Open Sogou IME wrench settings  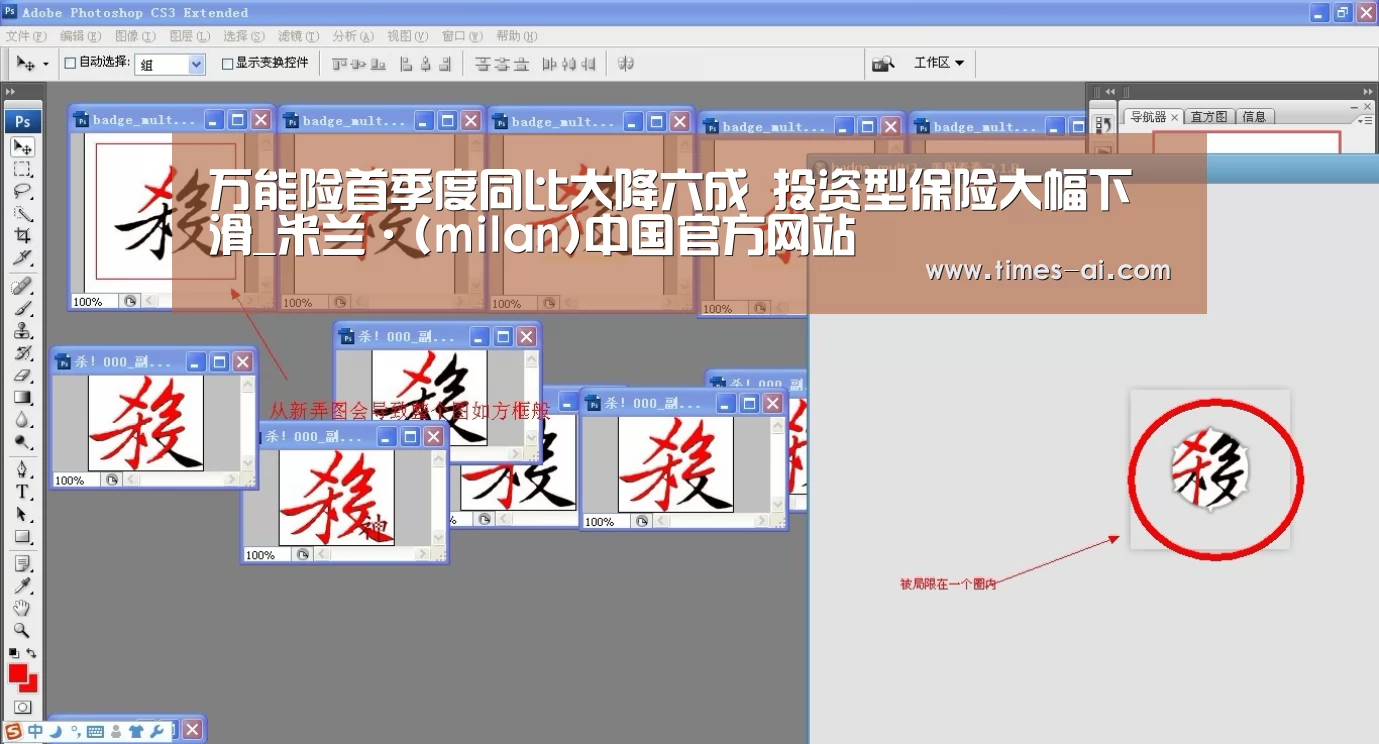tap(157, 732)
